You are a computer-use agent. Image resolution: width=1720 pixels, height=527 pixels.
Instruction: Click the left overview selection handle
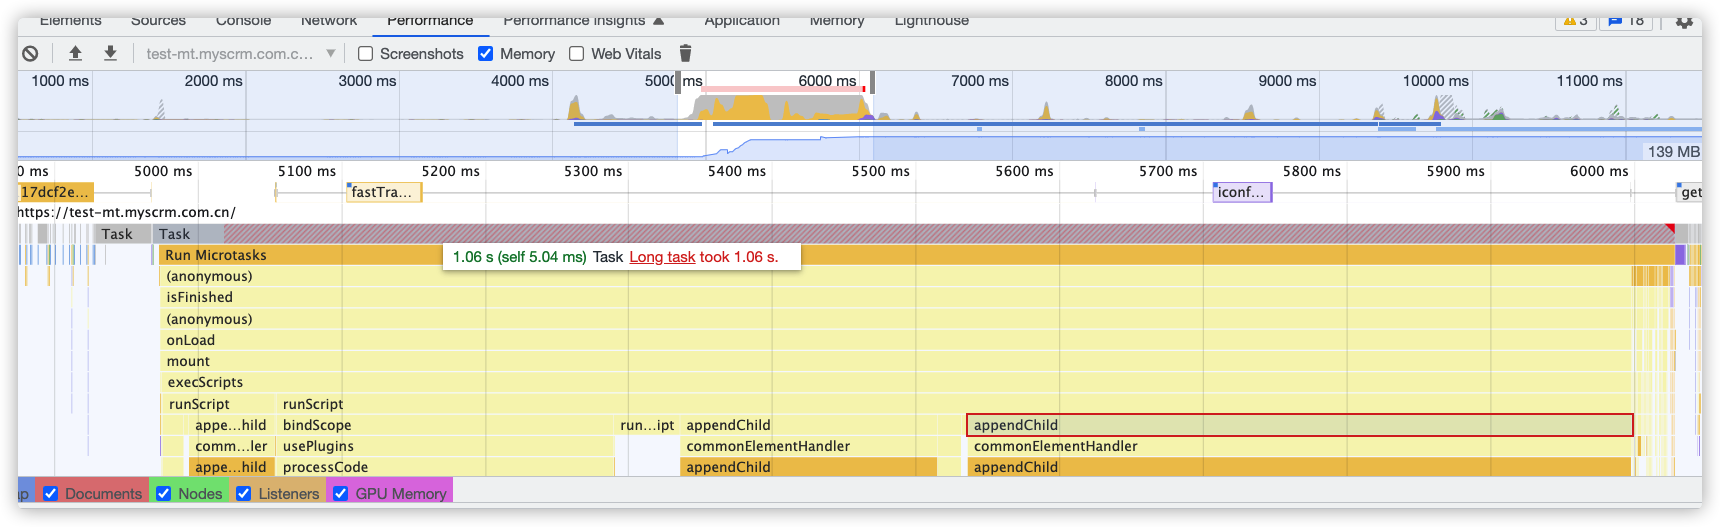coord(680,82)
